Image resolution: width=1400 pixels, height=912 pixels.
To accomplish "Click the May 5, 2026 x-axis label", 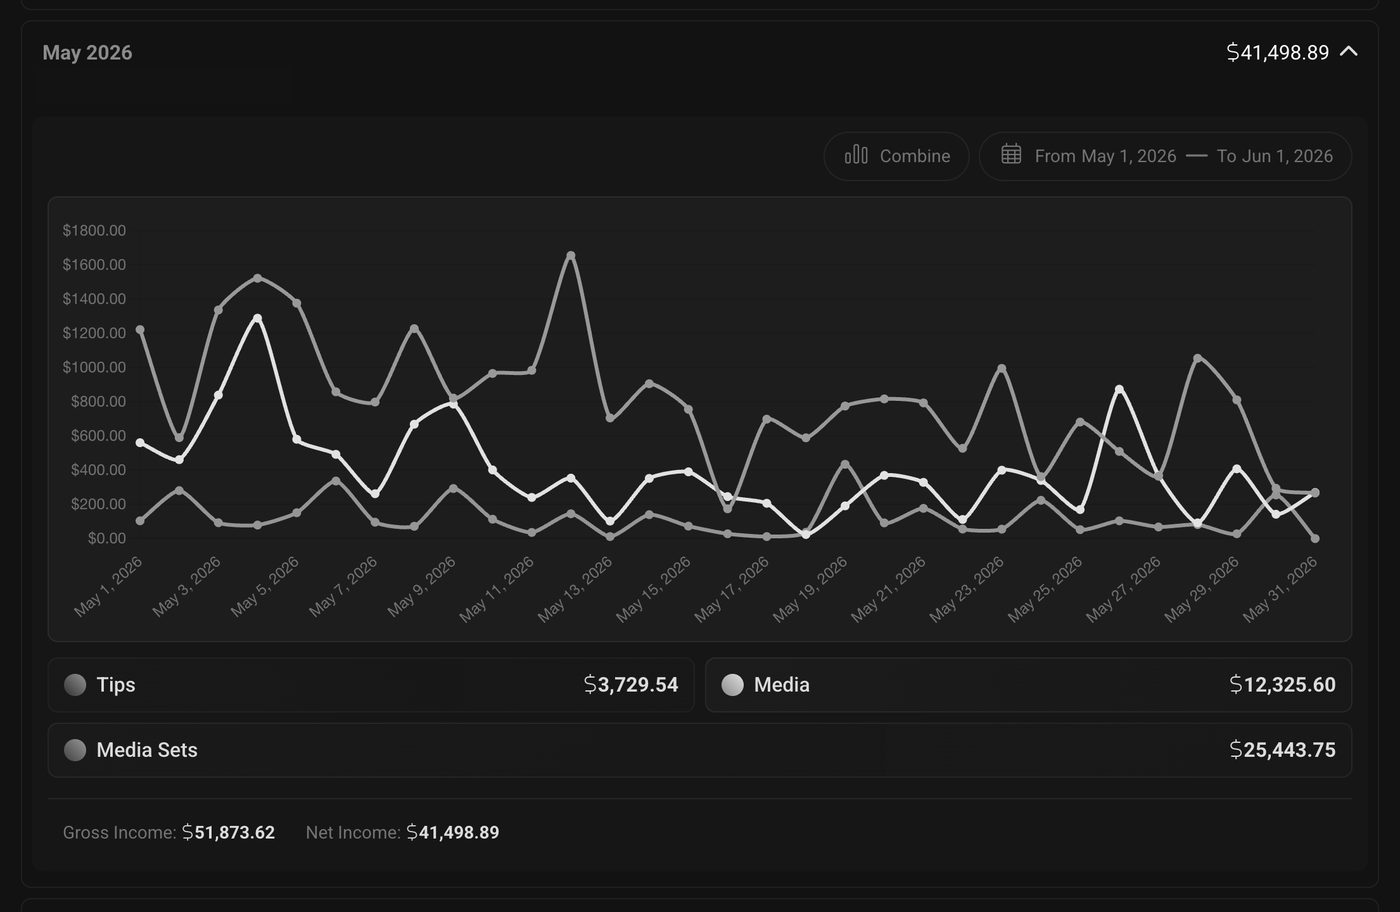I will pyautogui.click(x=266, y=586).
